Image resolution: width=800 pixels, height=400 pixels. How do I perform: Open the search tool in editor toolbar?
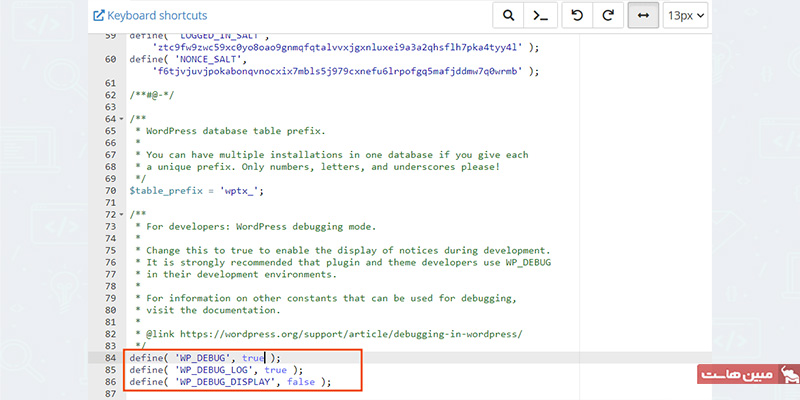pos(509,16)
